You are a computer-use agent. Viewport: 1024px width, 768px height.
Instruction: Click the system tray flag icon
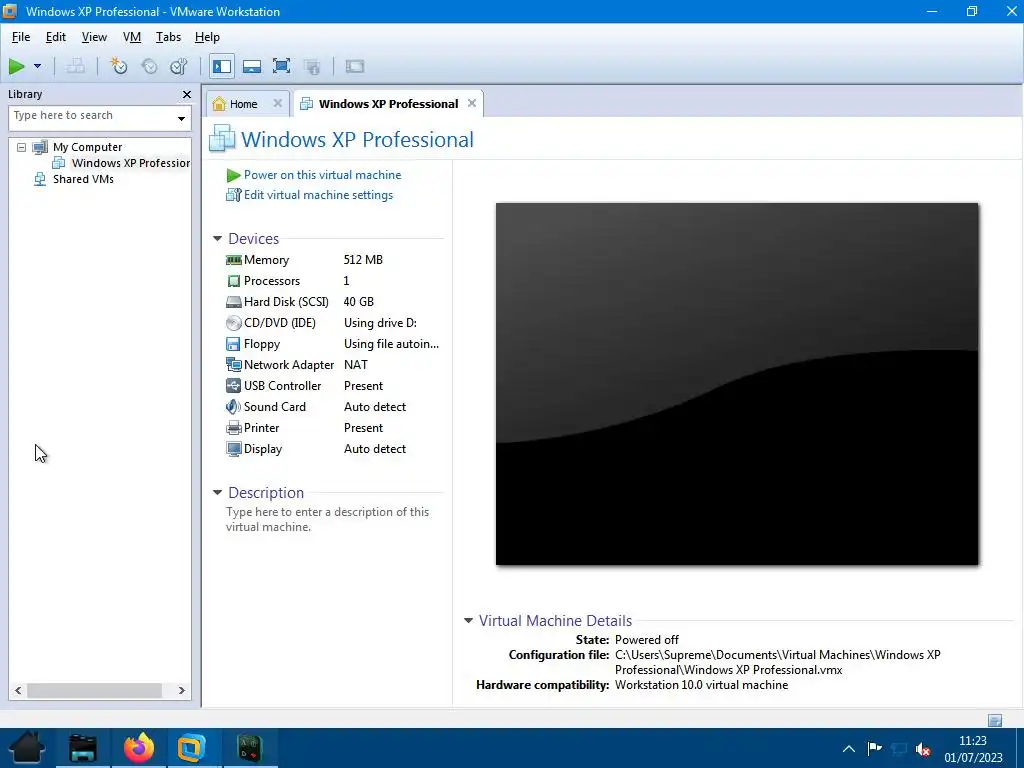tap(874, 748)
